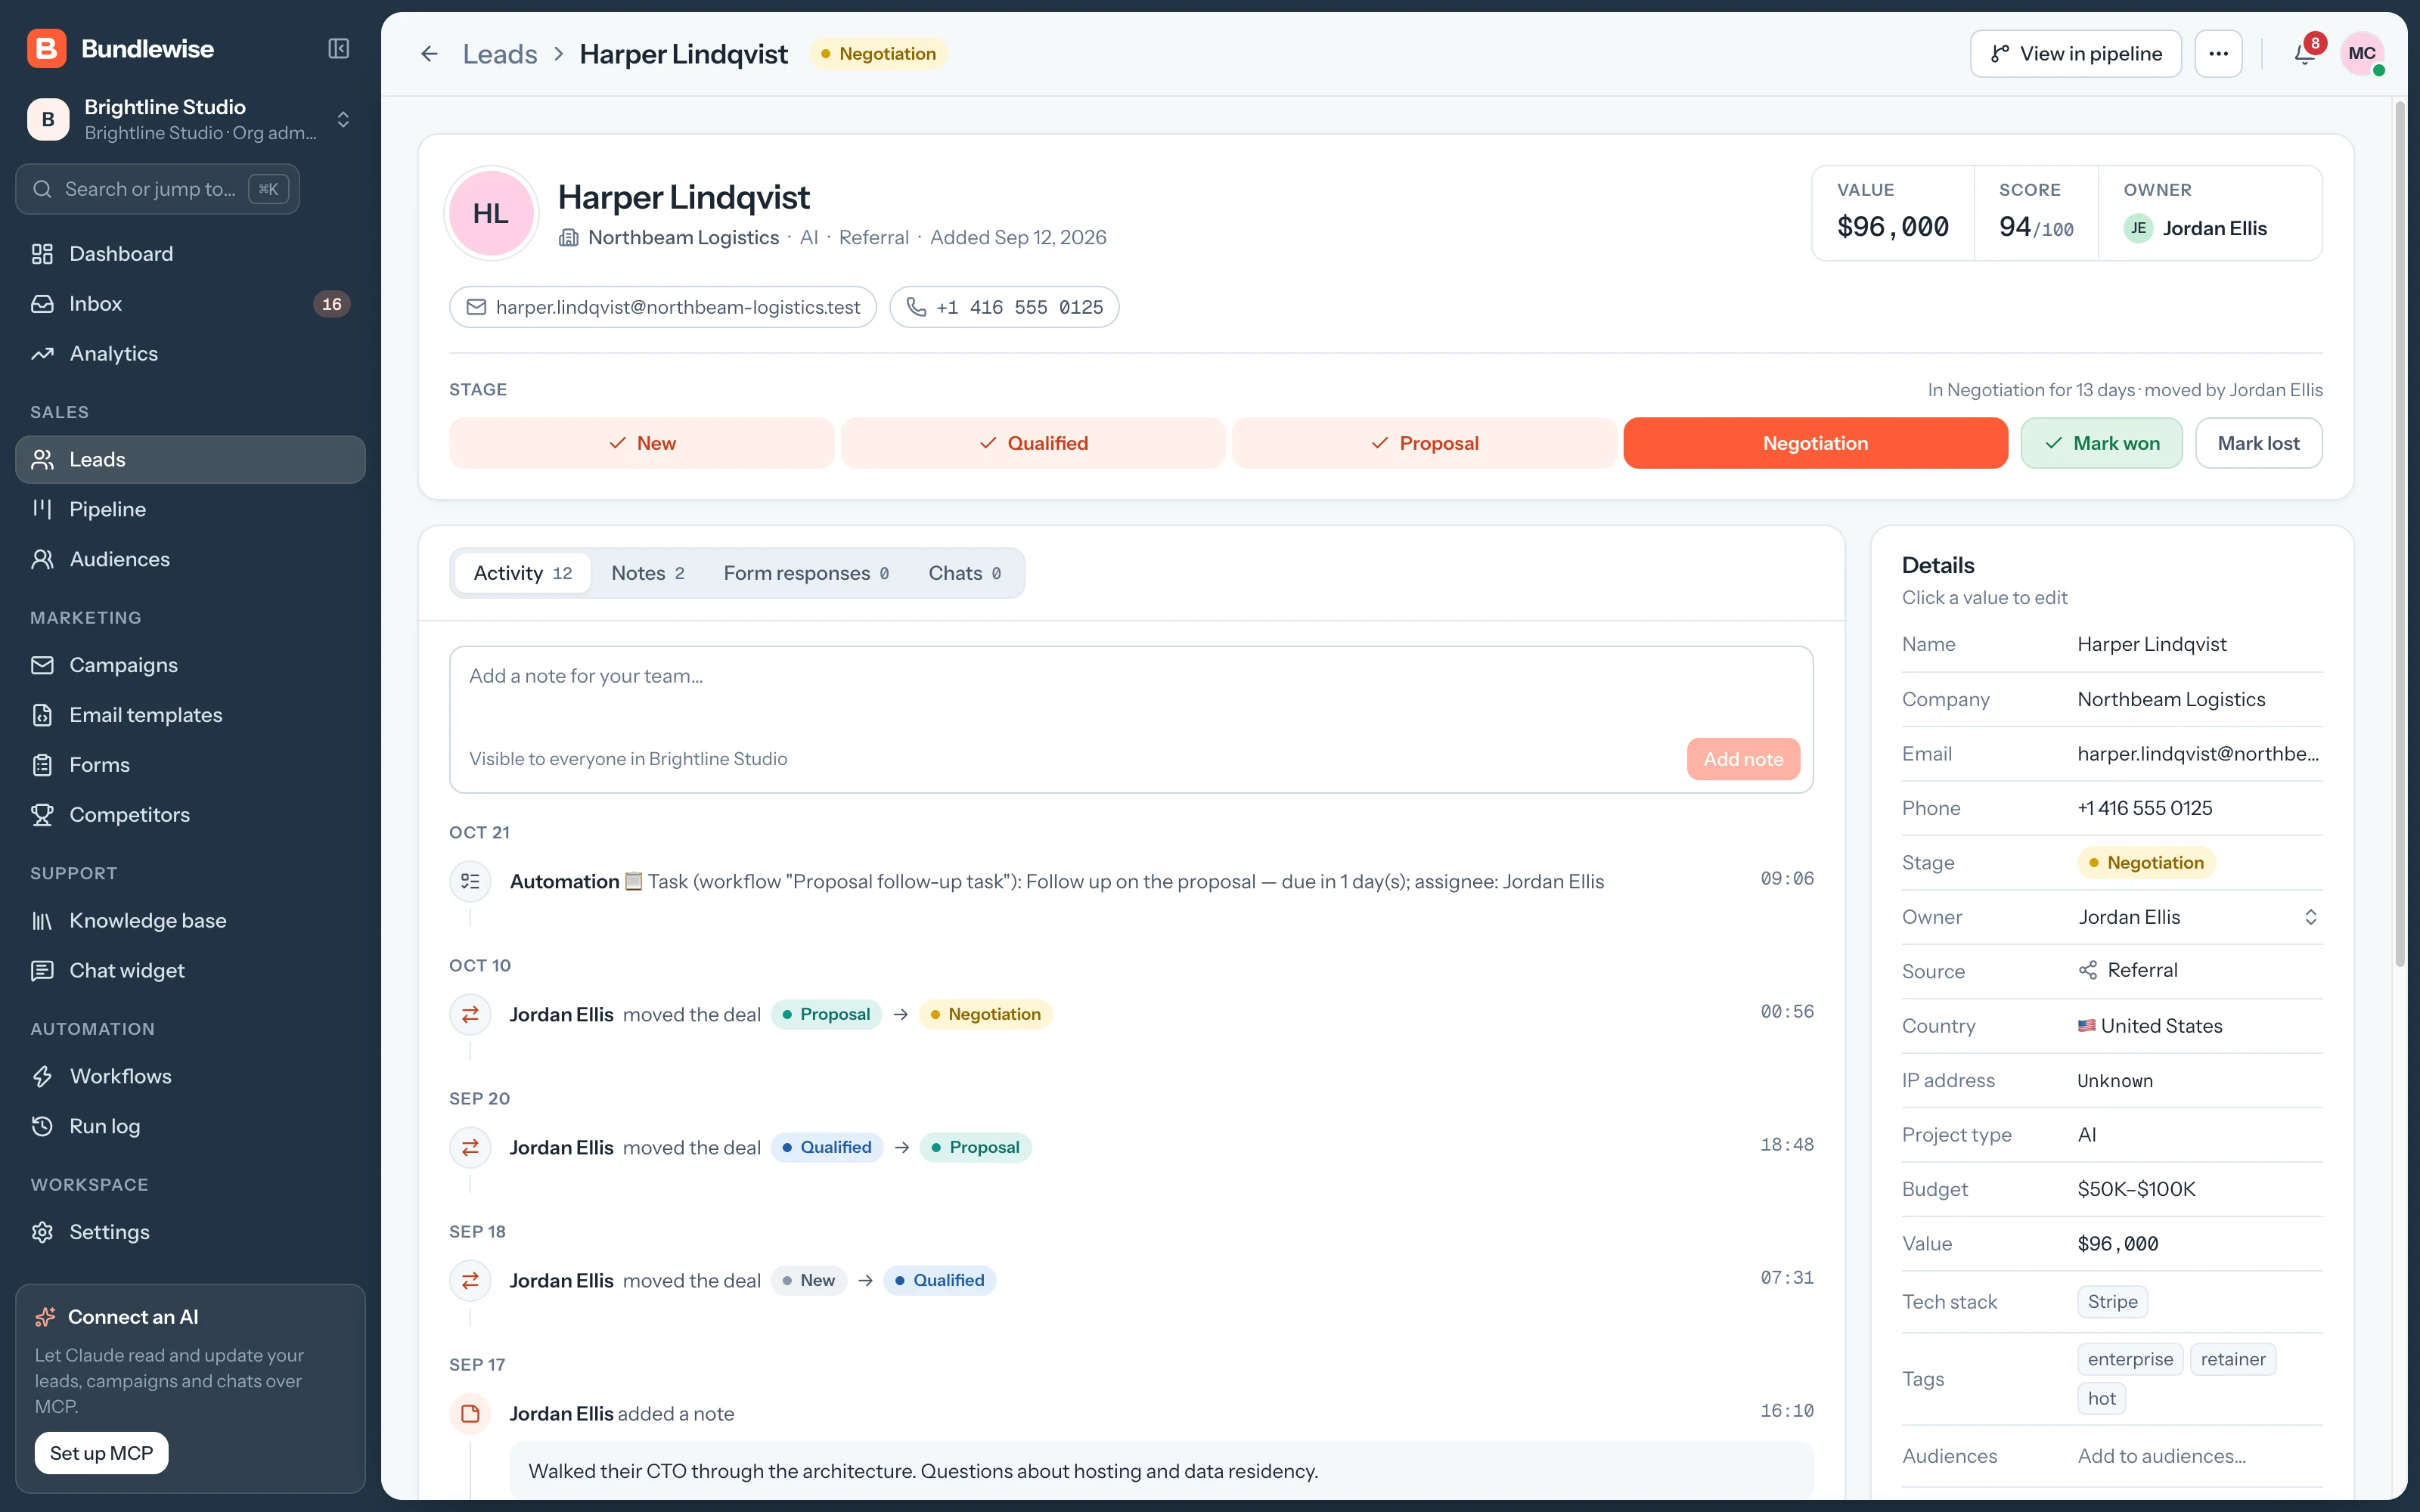Expand Brightline Studio workspace switcher

tap(190, 120)
